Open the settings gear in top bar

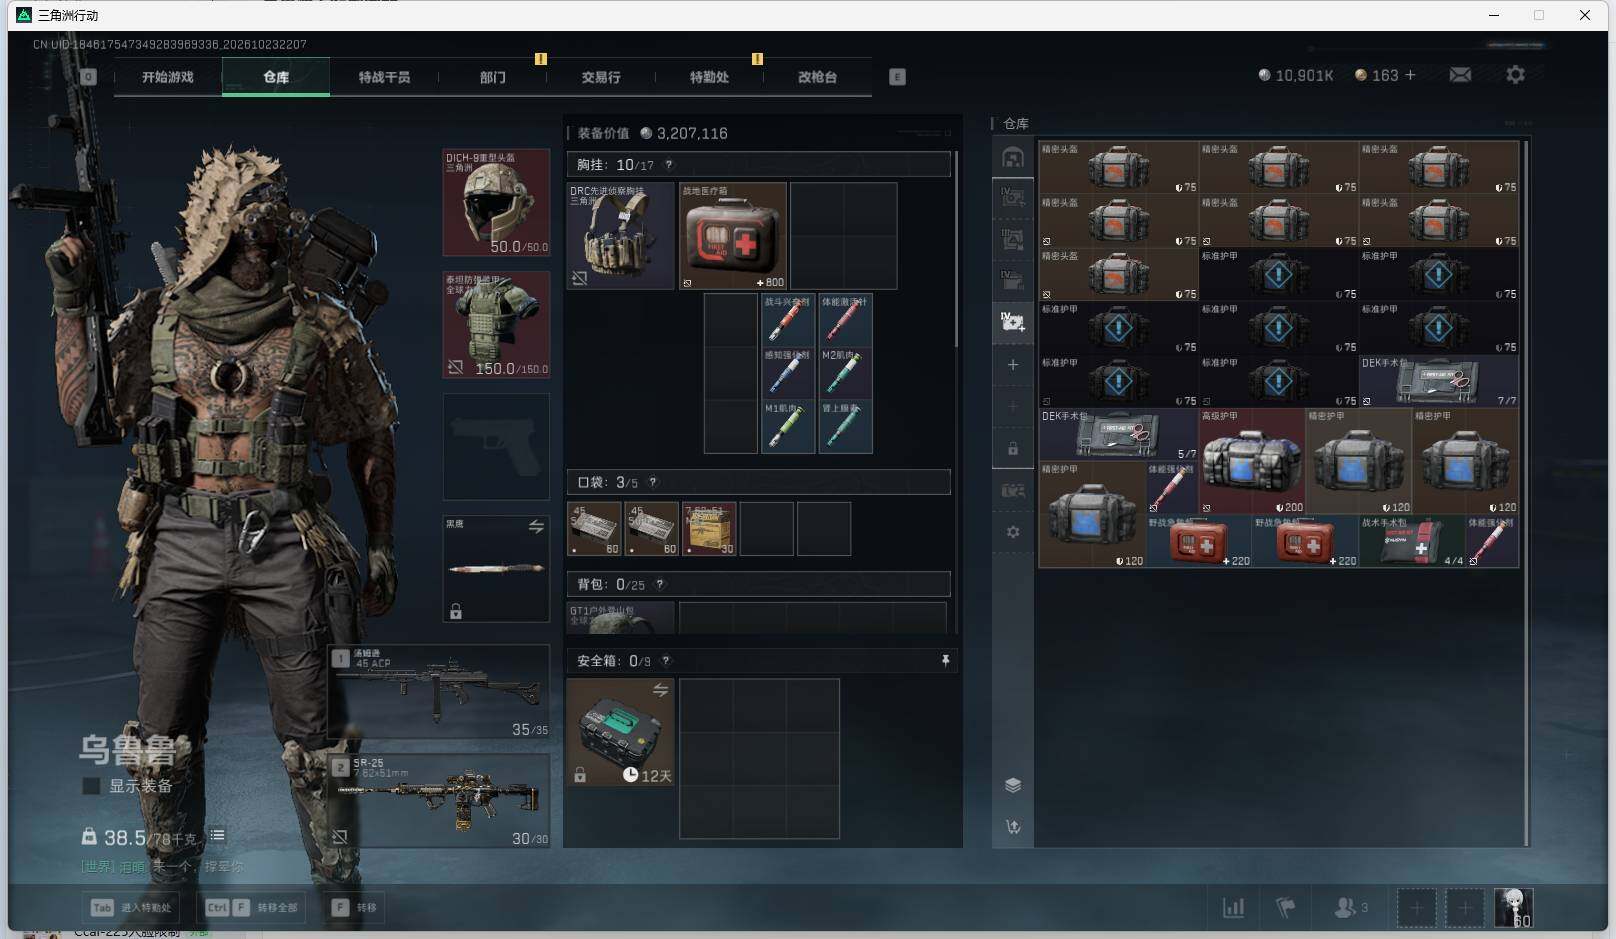1515,75
